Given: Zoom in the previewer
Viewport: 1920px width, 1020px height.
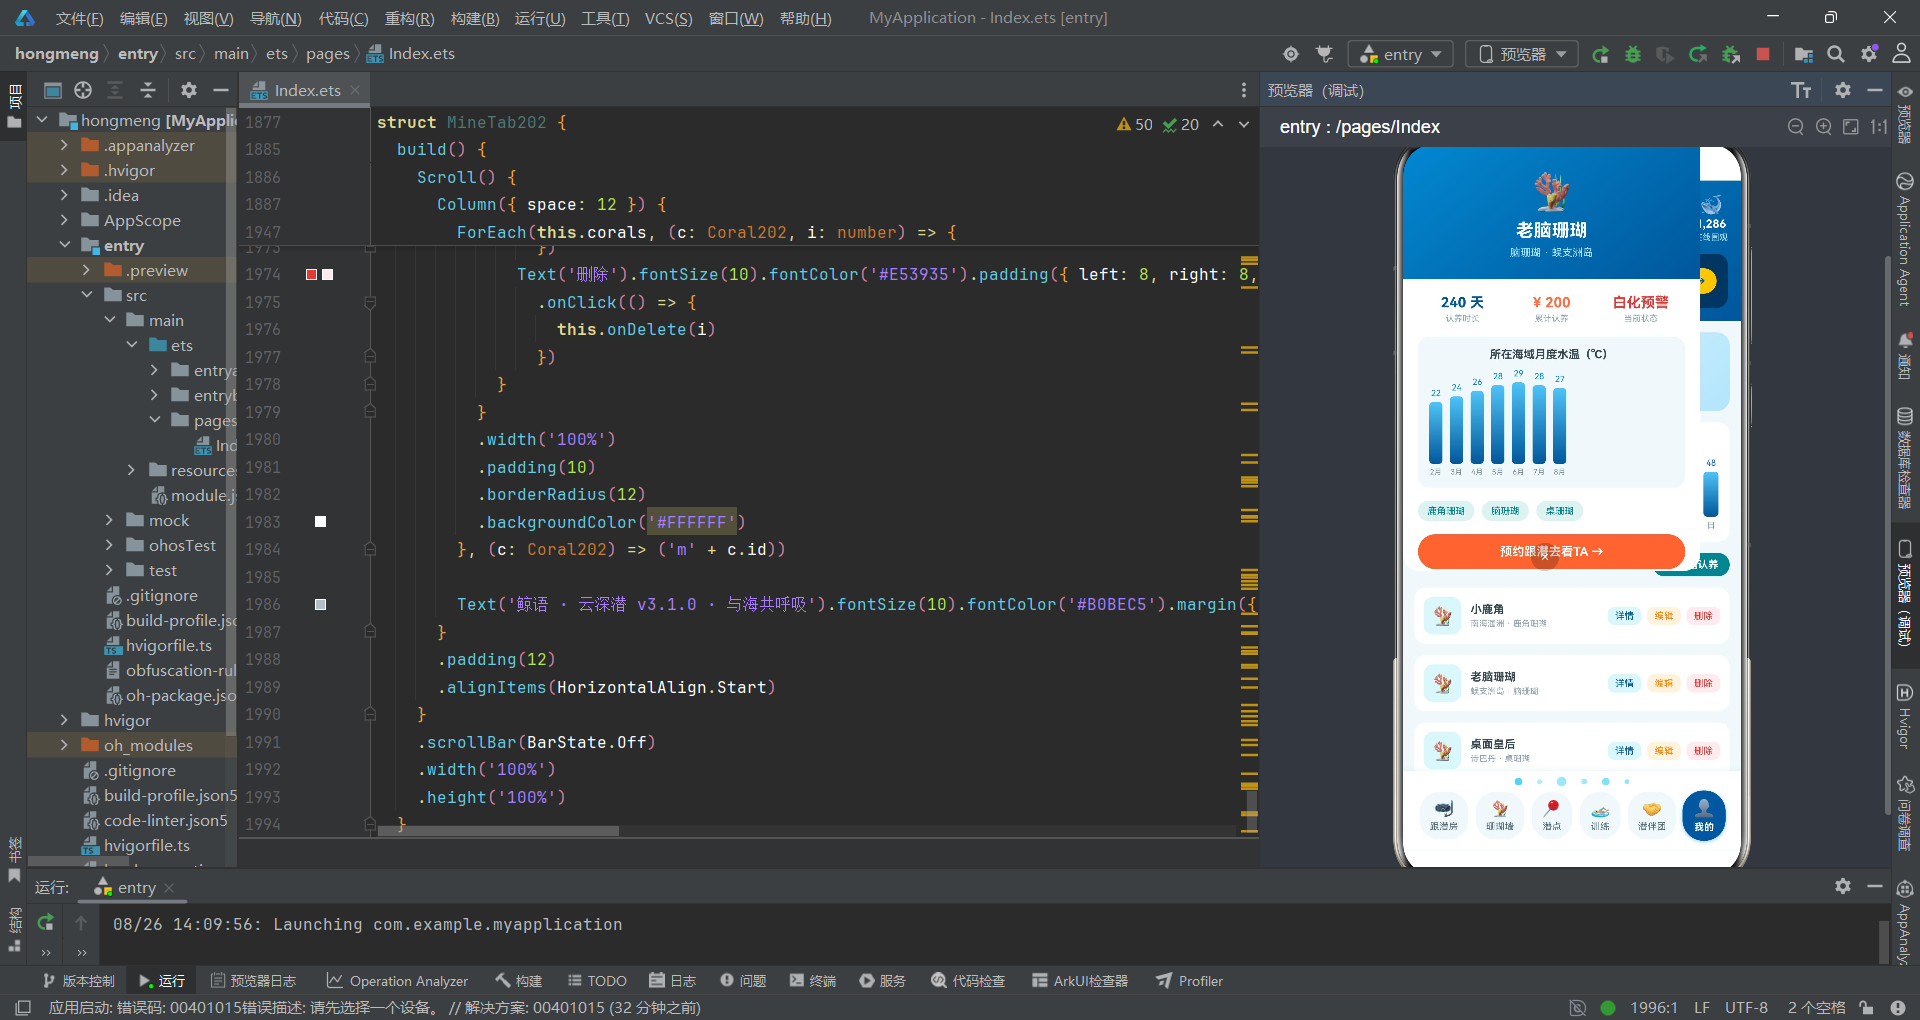Looking at the screenshot, I should pyautogui.click(x=1823, y=127).
